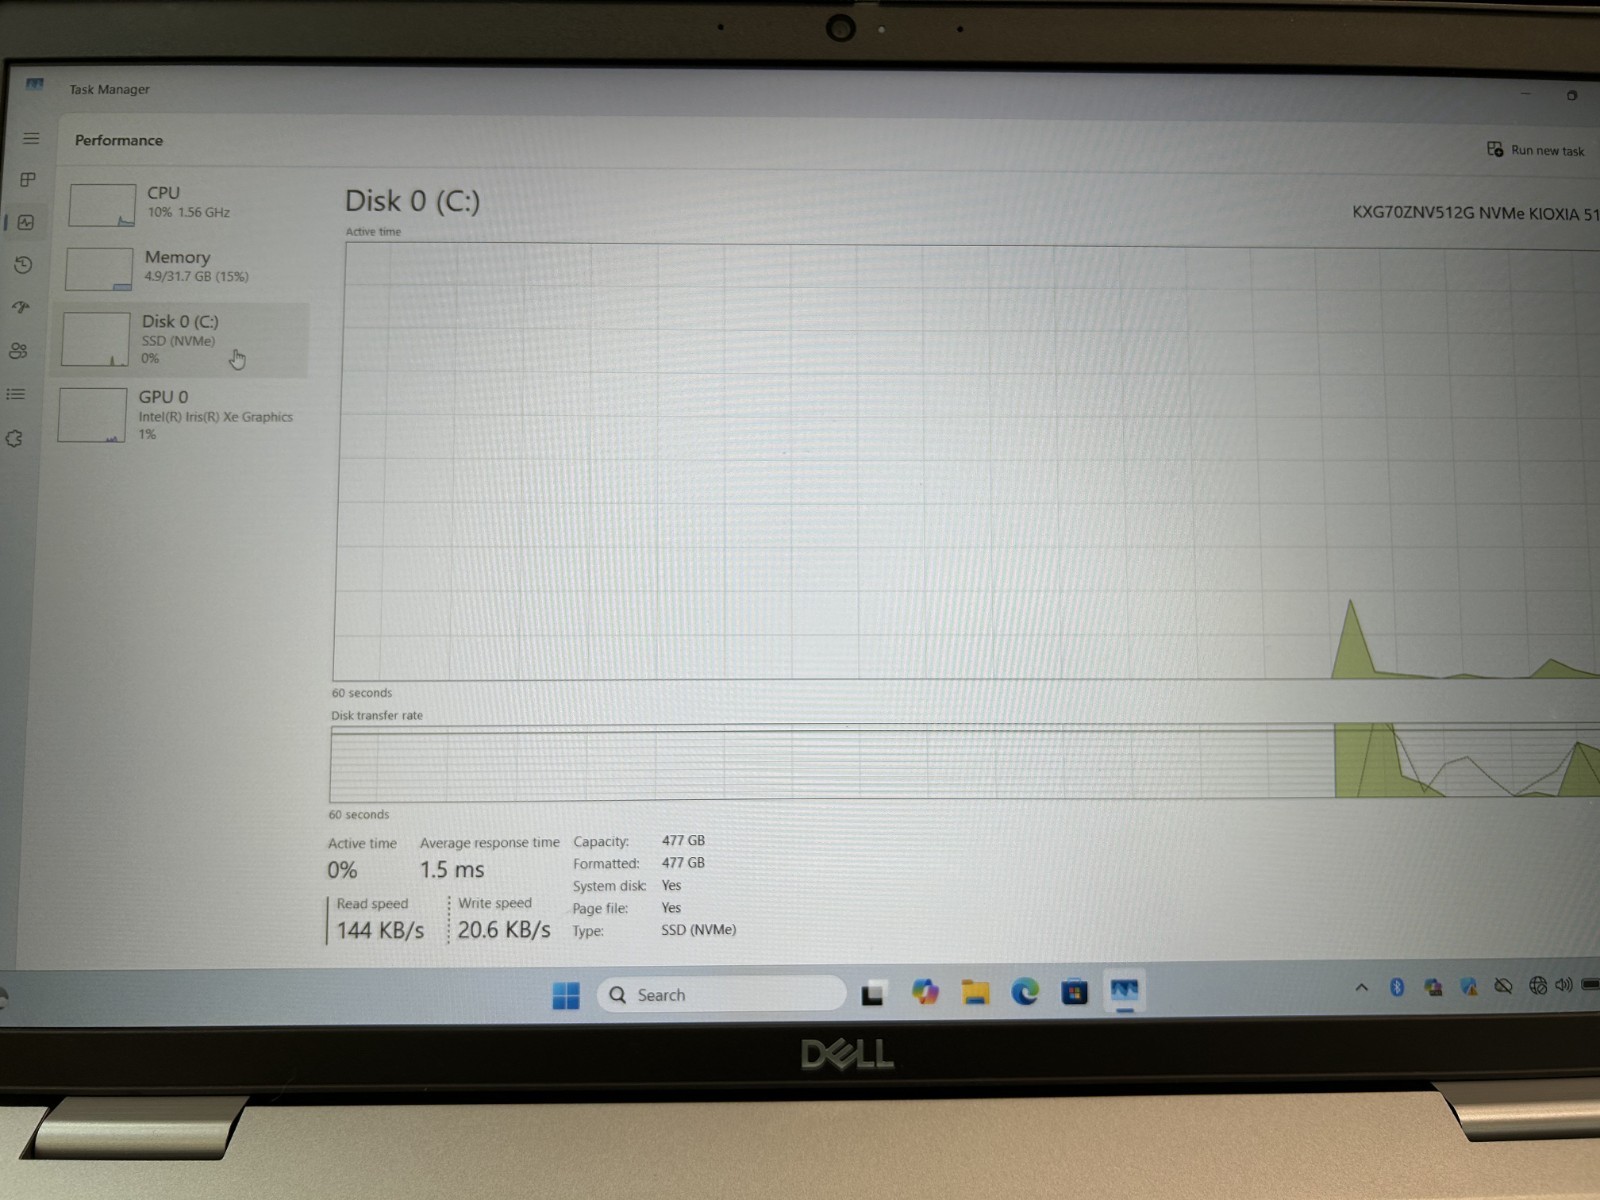The image size is (1600, 1200).
Task: Click the Disk active time graph
Action: [966, 461]
